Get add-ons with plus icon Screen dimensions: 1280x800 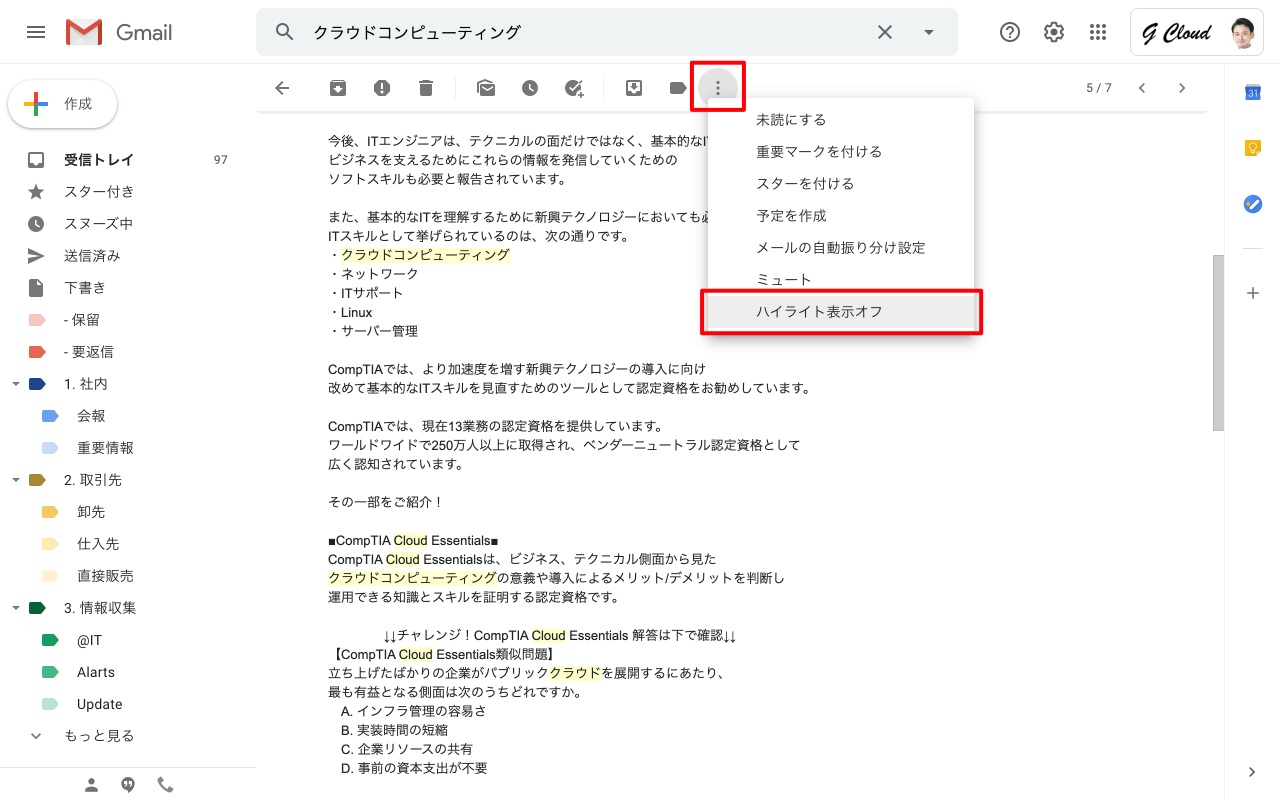tap(1252, 293)
